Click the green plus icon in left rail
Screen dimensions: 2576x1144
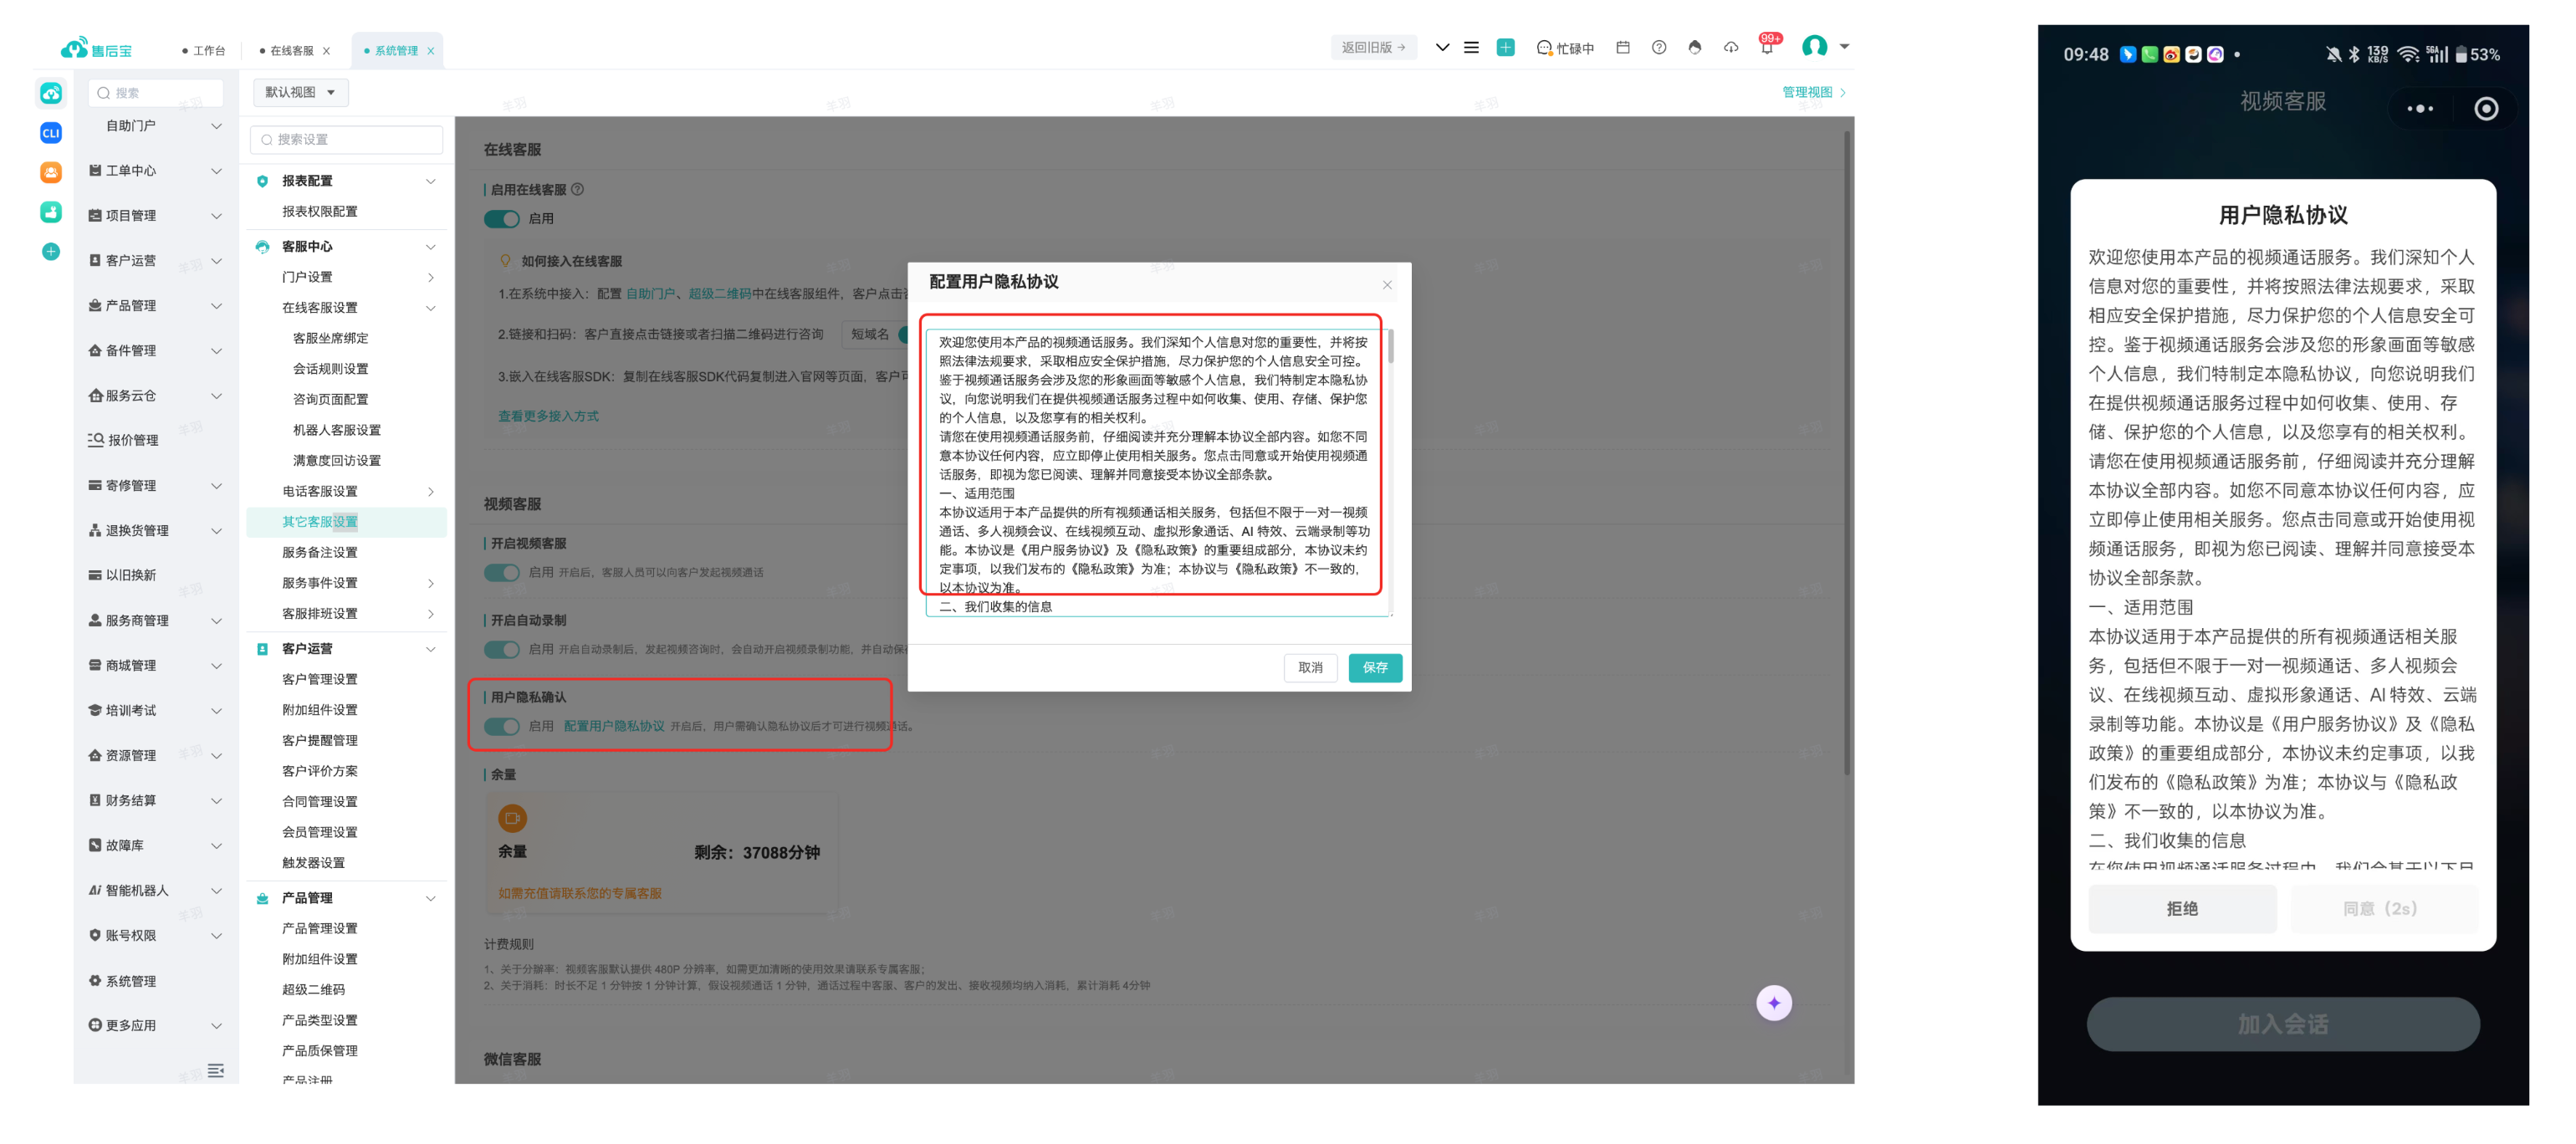point(51,251)
